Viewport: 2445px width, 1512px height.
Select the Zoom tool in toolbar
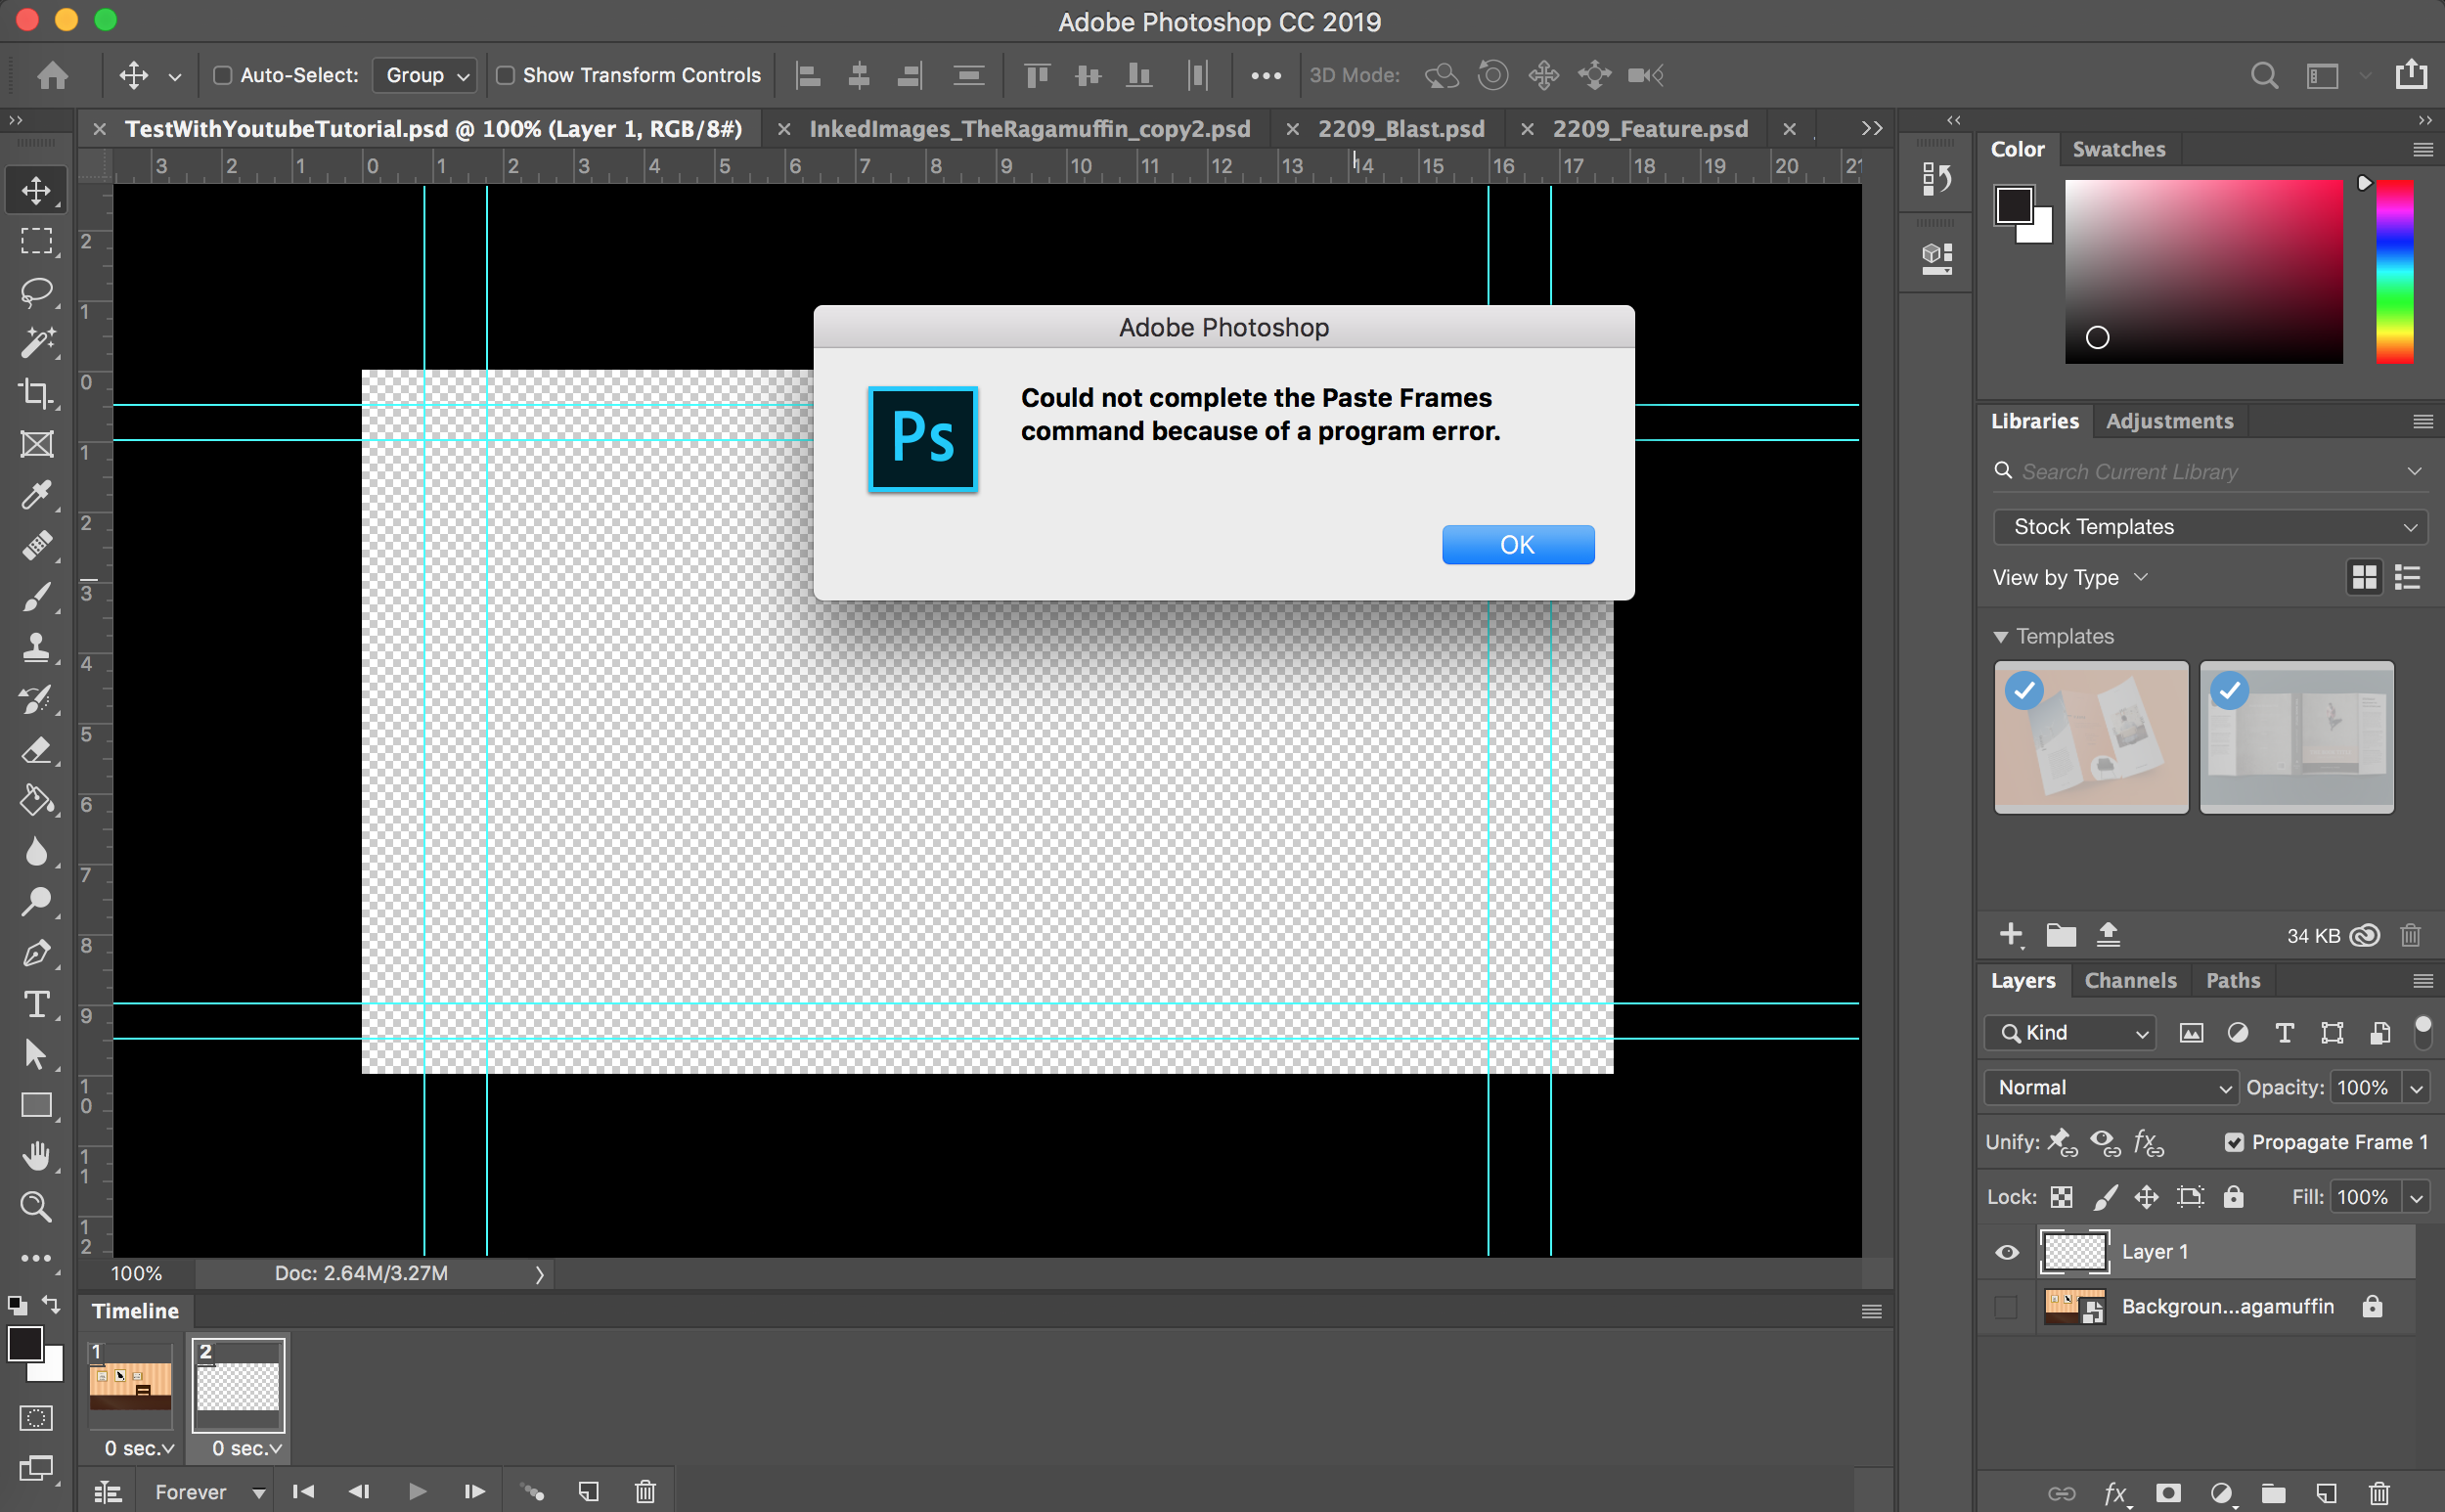click(x=37, y=1207)
